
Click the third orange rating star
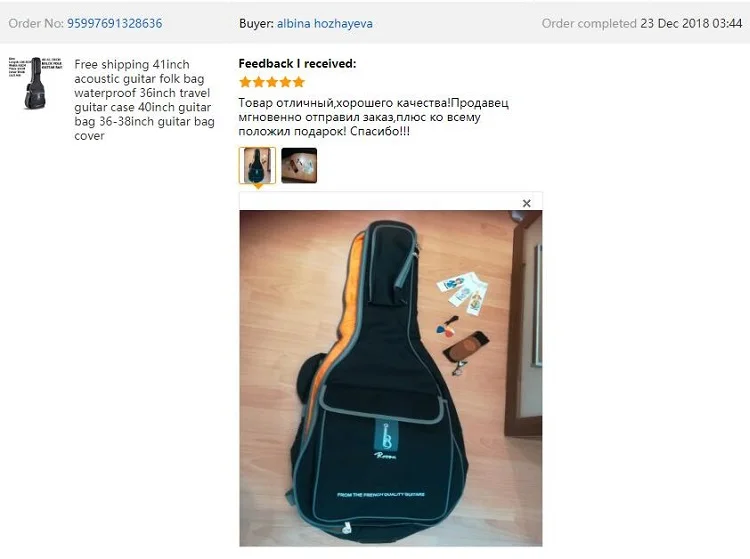click(272, 82)
